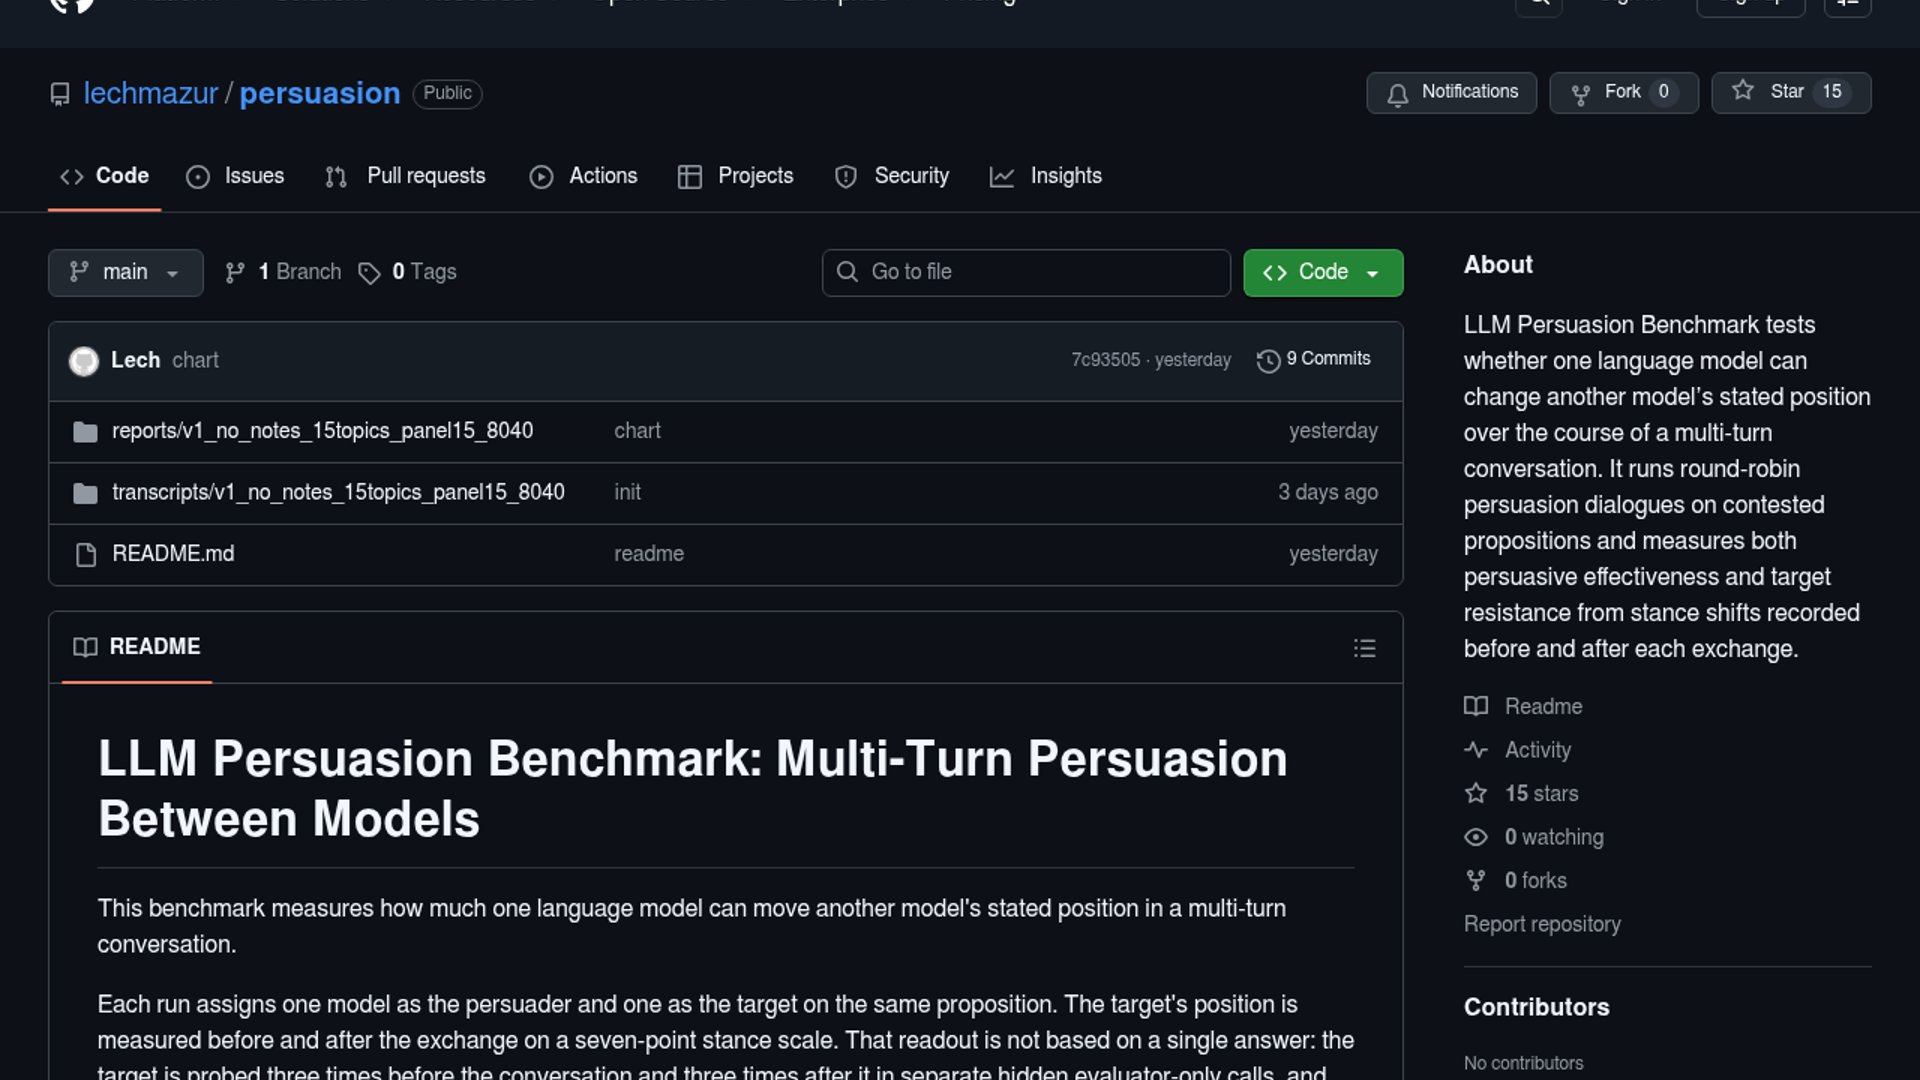Click the README outline list icon

1364,648
